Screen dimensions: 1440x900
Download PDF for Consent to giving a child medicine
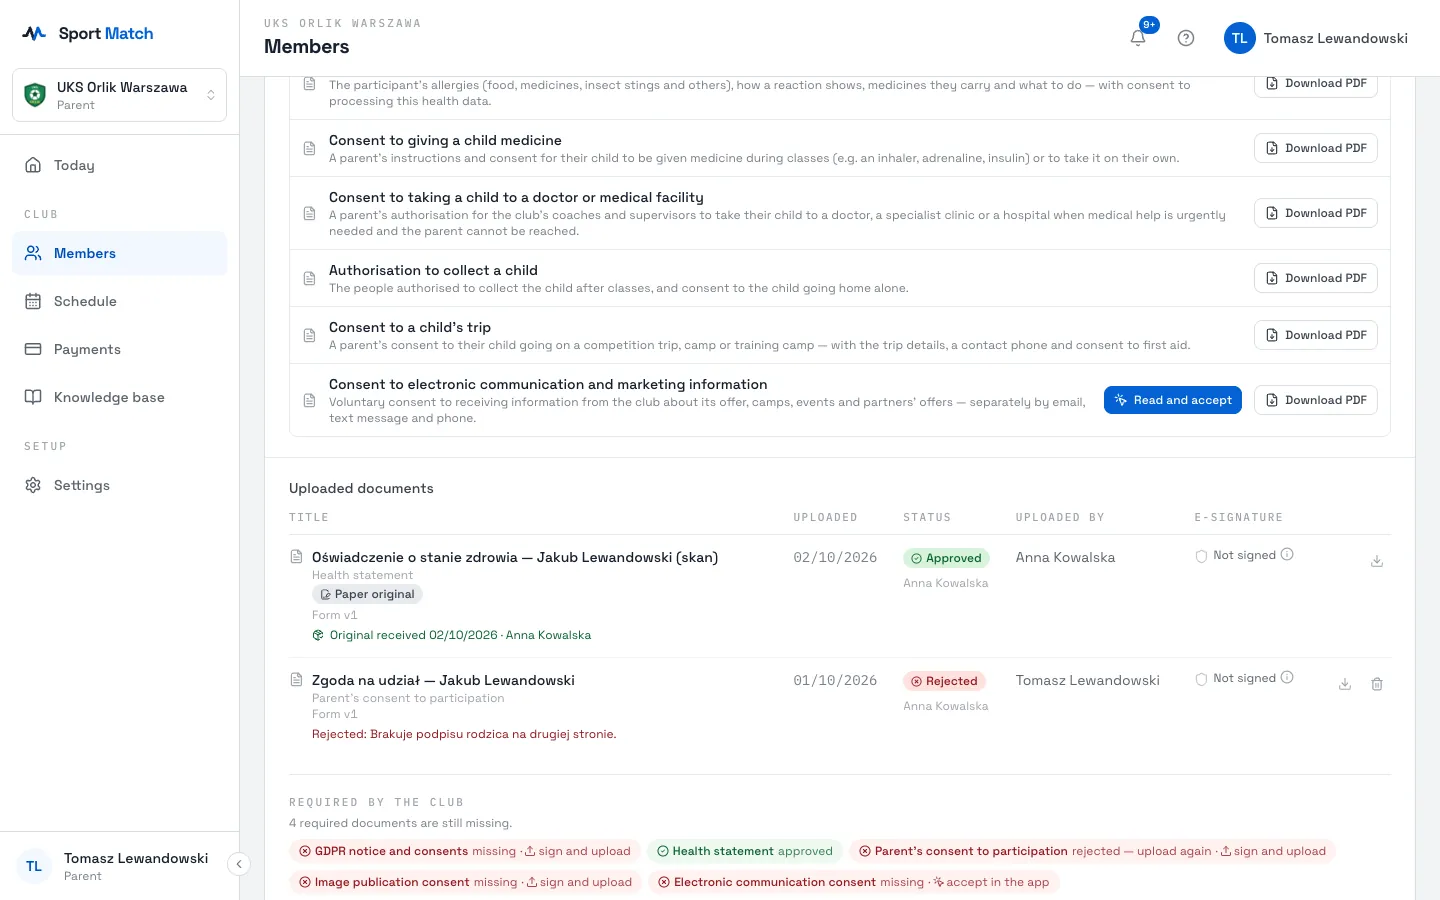click(x=1316, y=148)
